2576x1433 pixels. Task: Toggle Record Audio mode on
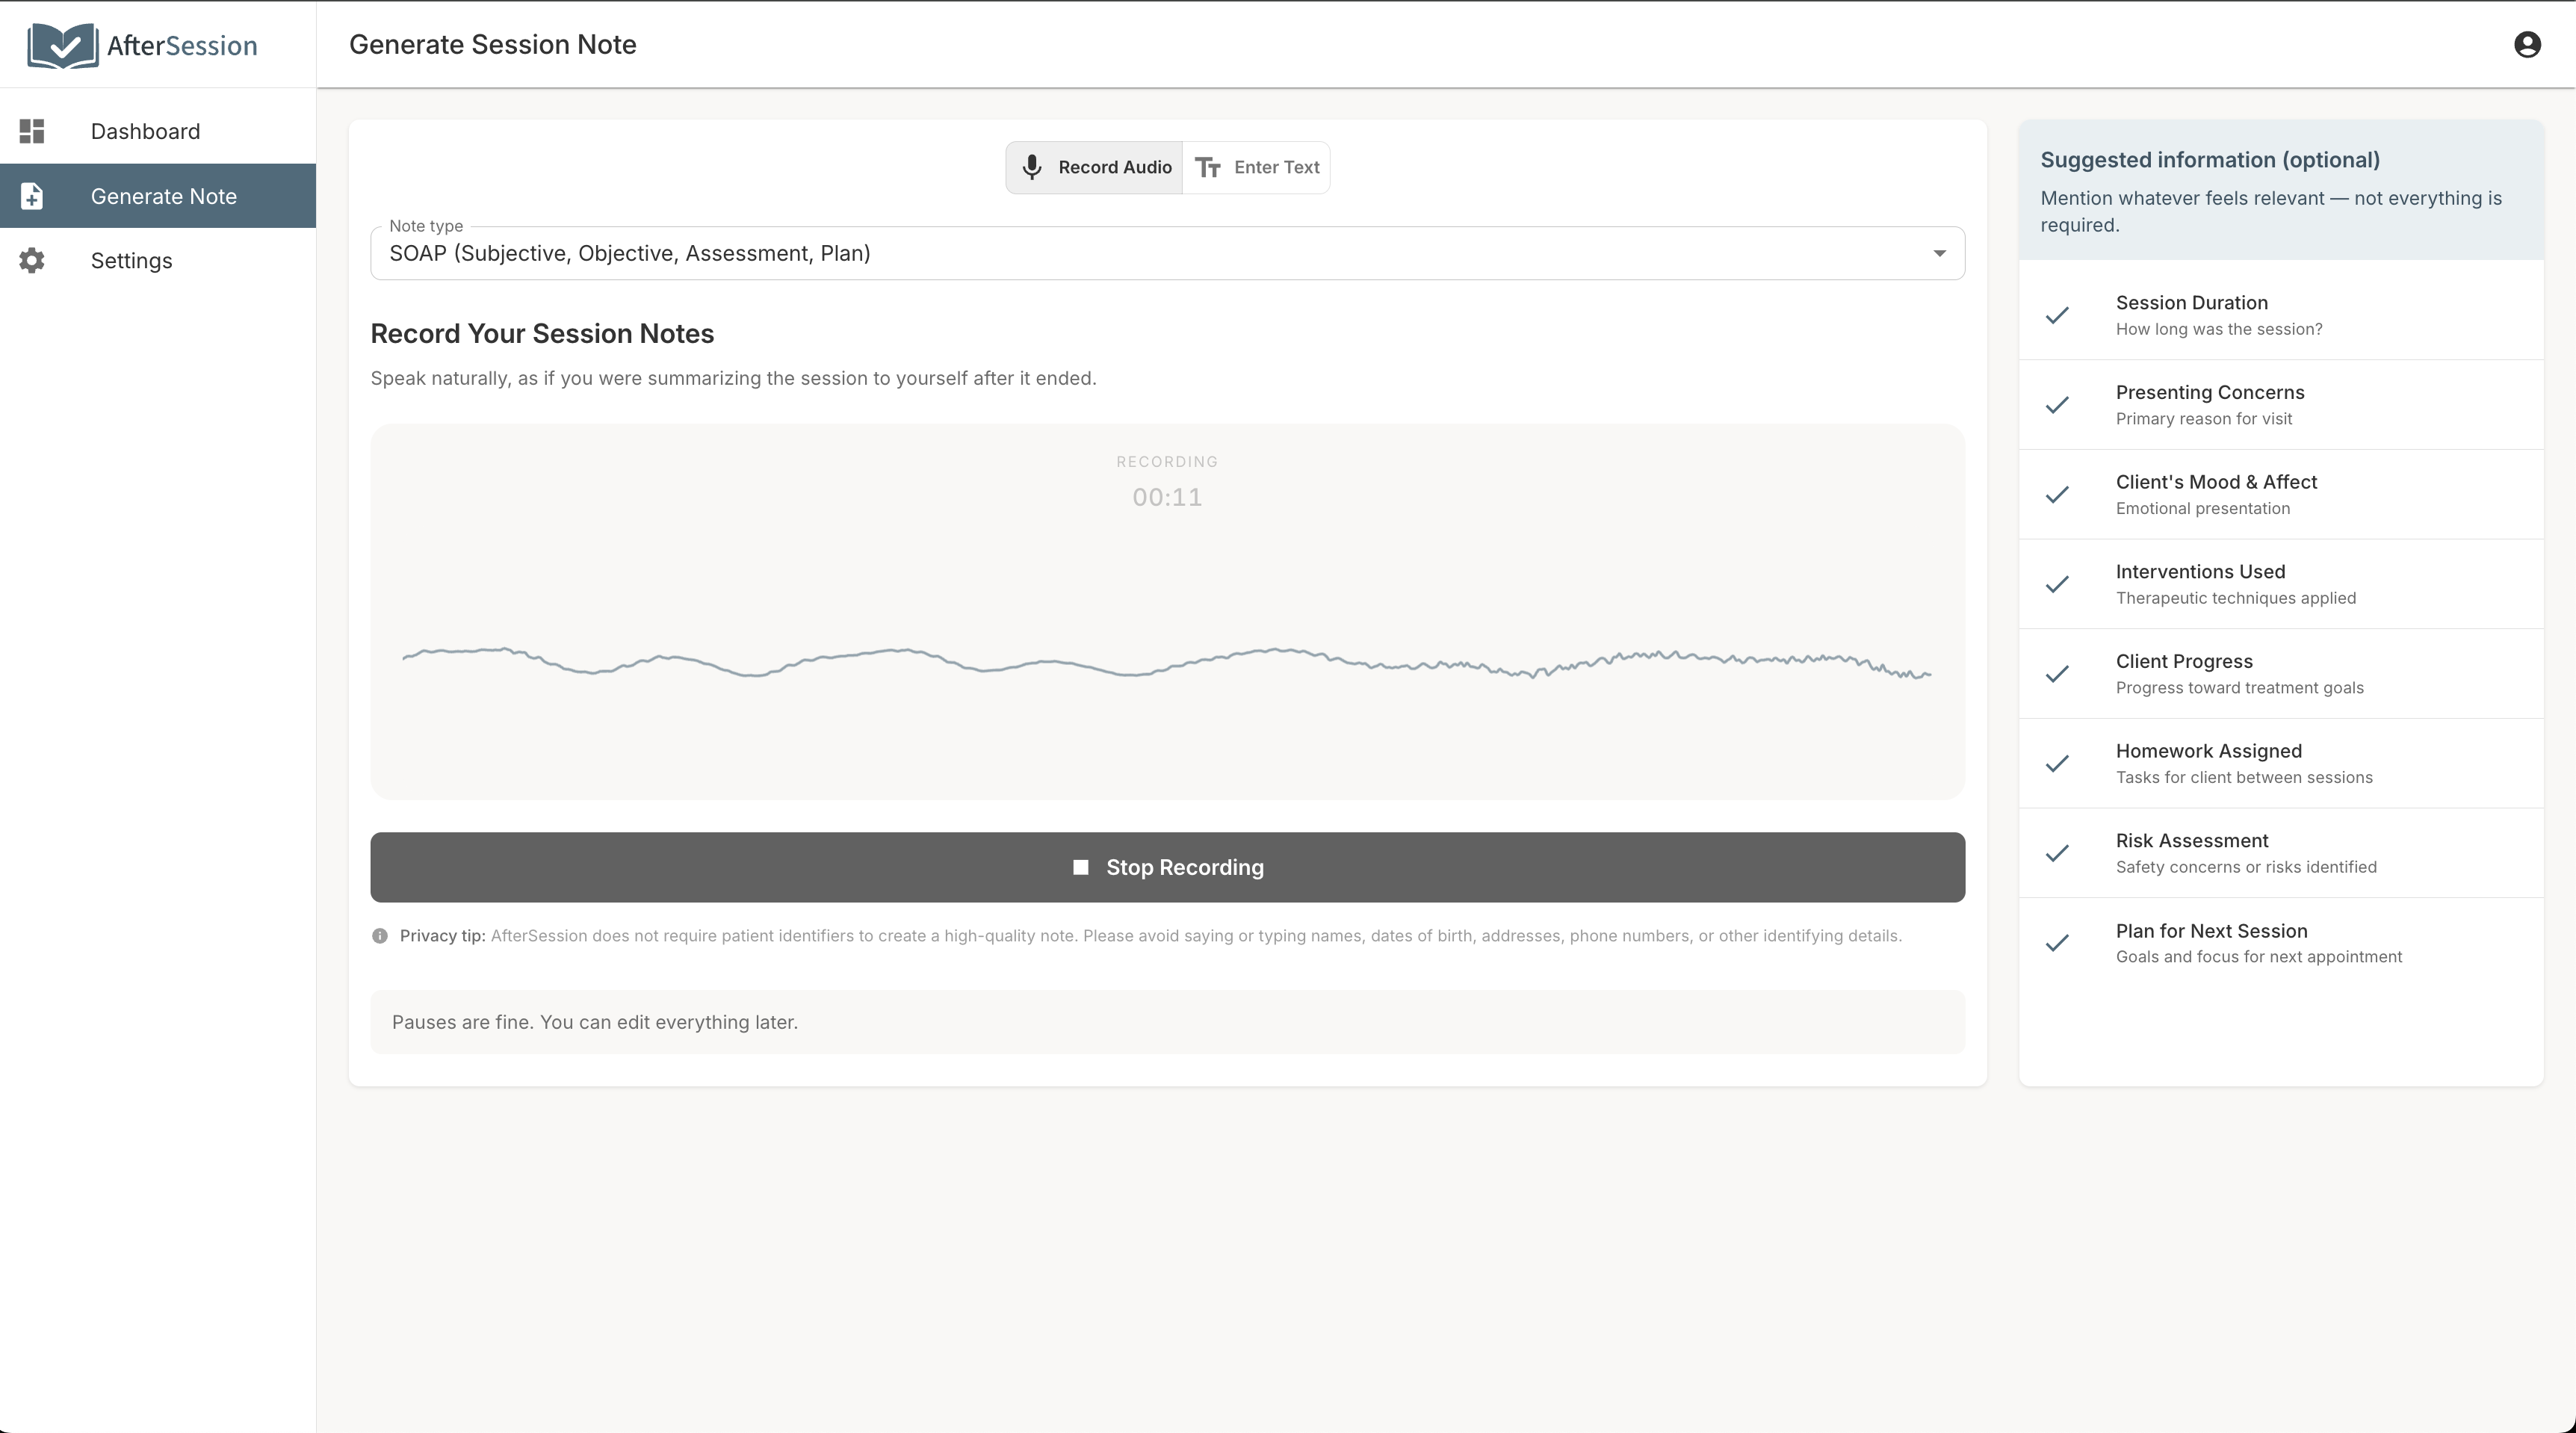point(1094,167)
